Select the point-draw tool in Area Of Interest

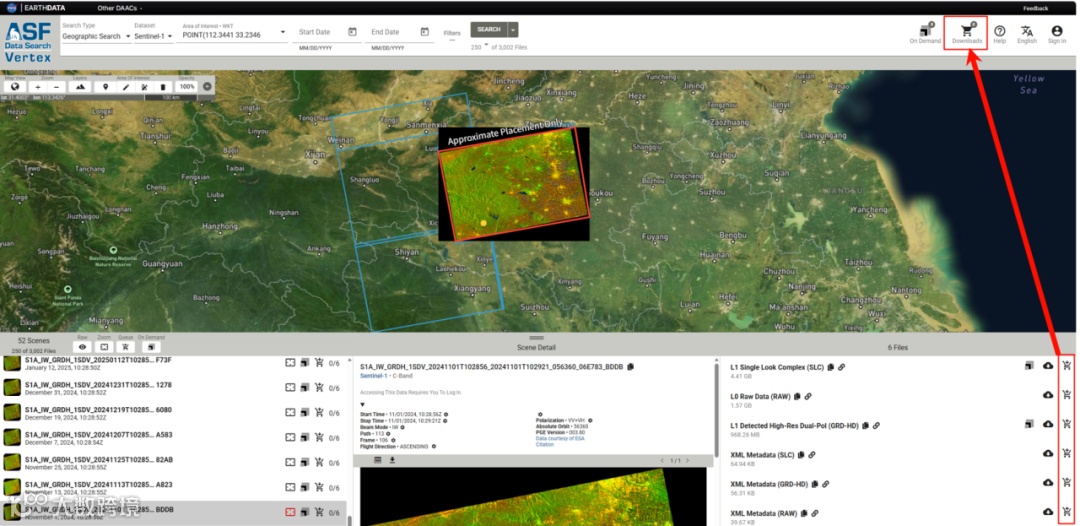[x=106, y=87]
